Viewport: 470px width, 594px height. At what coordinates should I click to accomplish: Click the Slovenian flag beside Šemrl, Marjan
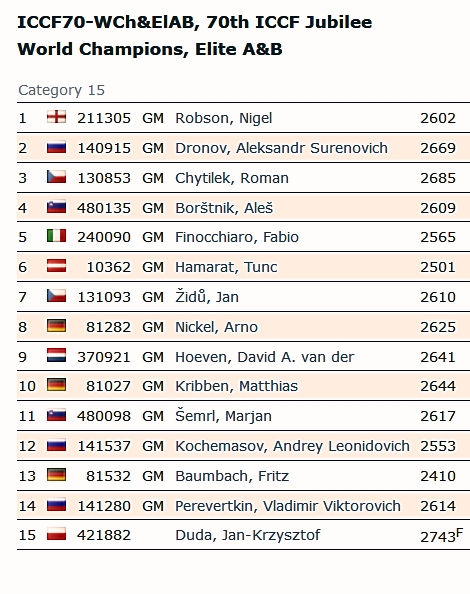[56, 415]
